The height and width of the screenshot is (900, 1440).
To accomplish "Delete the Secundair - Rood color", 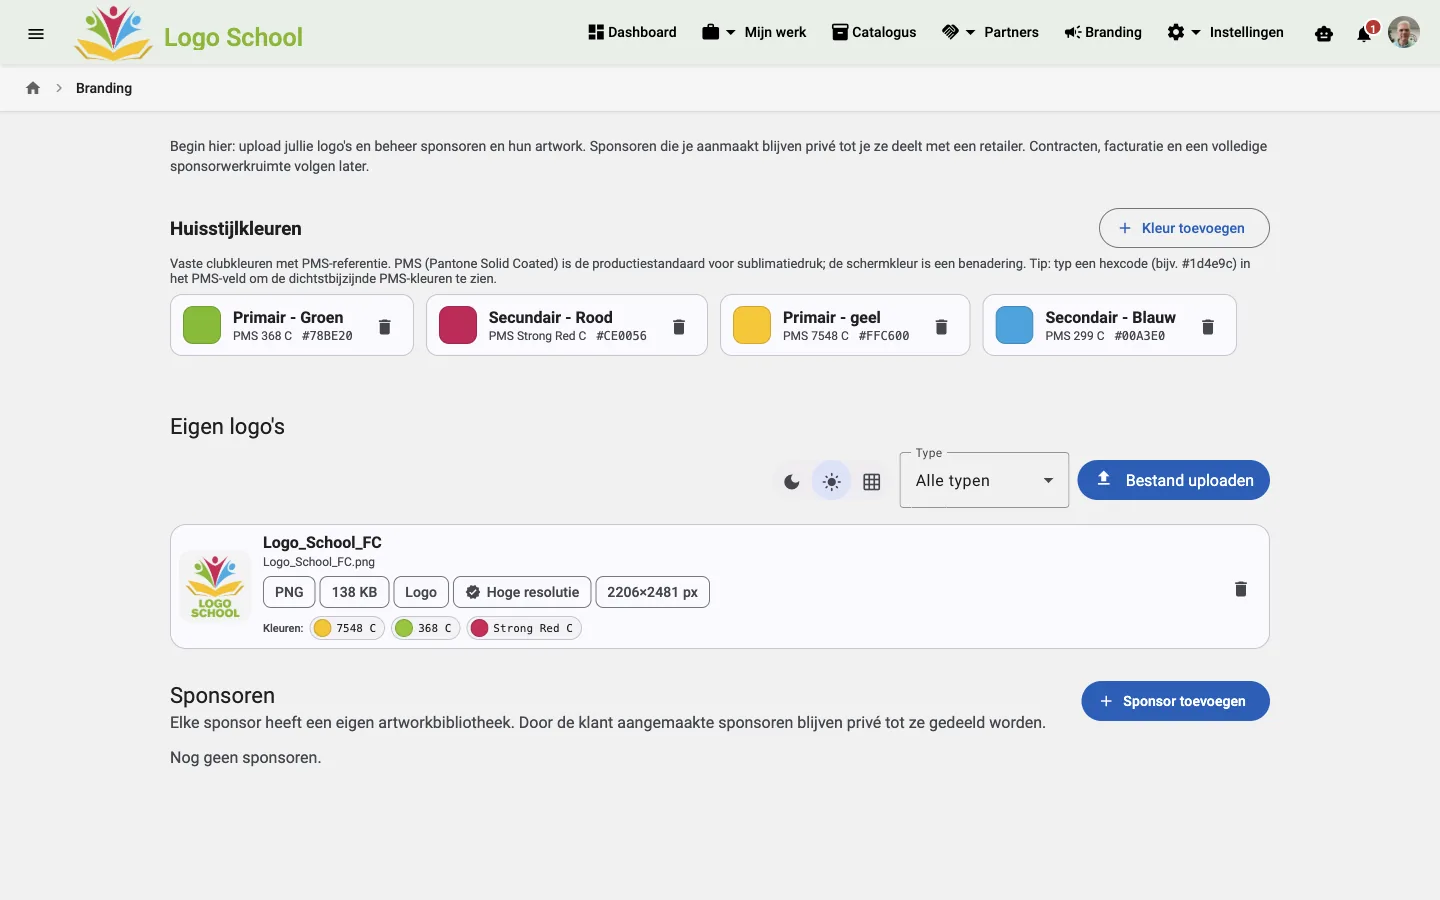I will (679, 327).
